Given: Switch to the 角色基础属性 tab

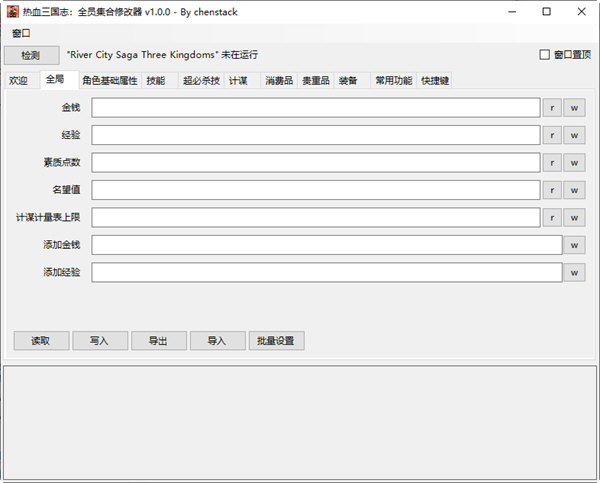Looking at the screenshot, I should pyautogui.click(x=109, y=81).
